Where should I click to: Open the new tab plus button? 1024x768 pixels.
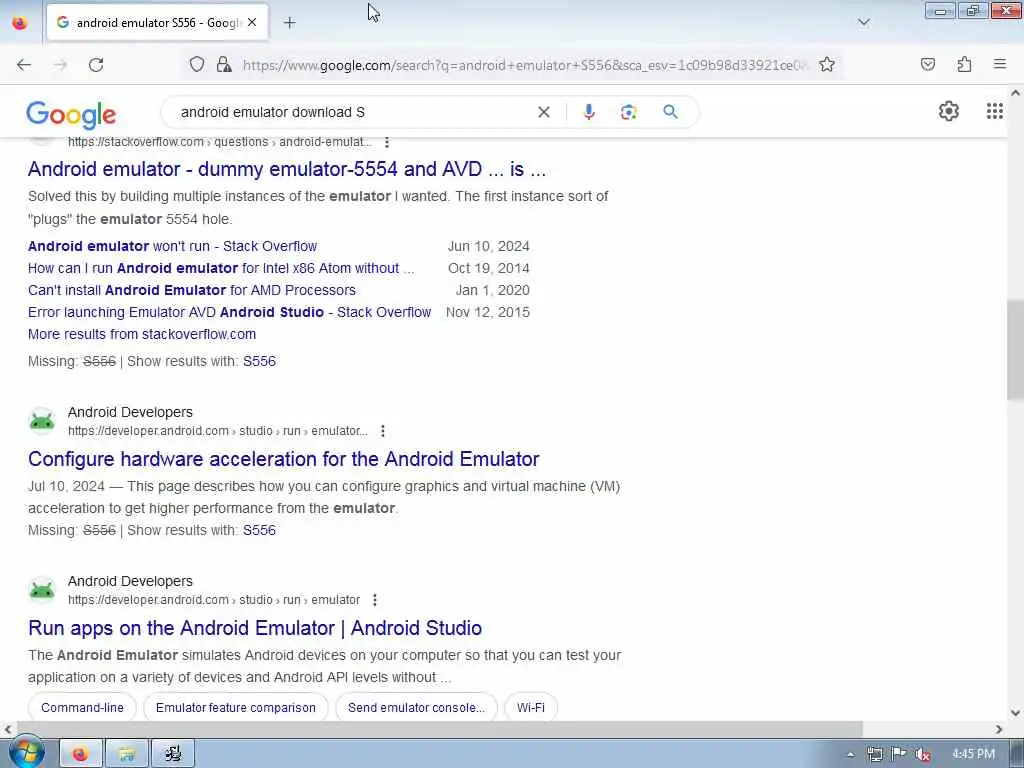pyautogui.click(x=289, y=23)
